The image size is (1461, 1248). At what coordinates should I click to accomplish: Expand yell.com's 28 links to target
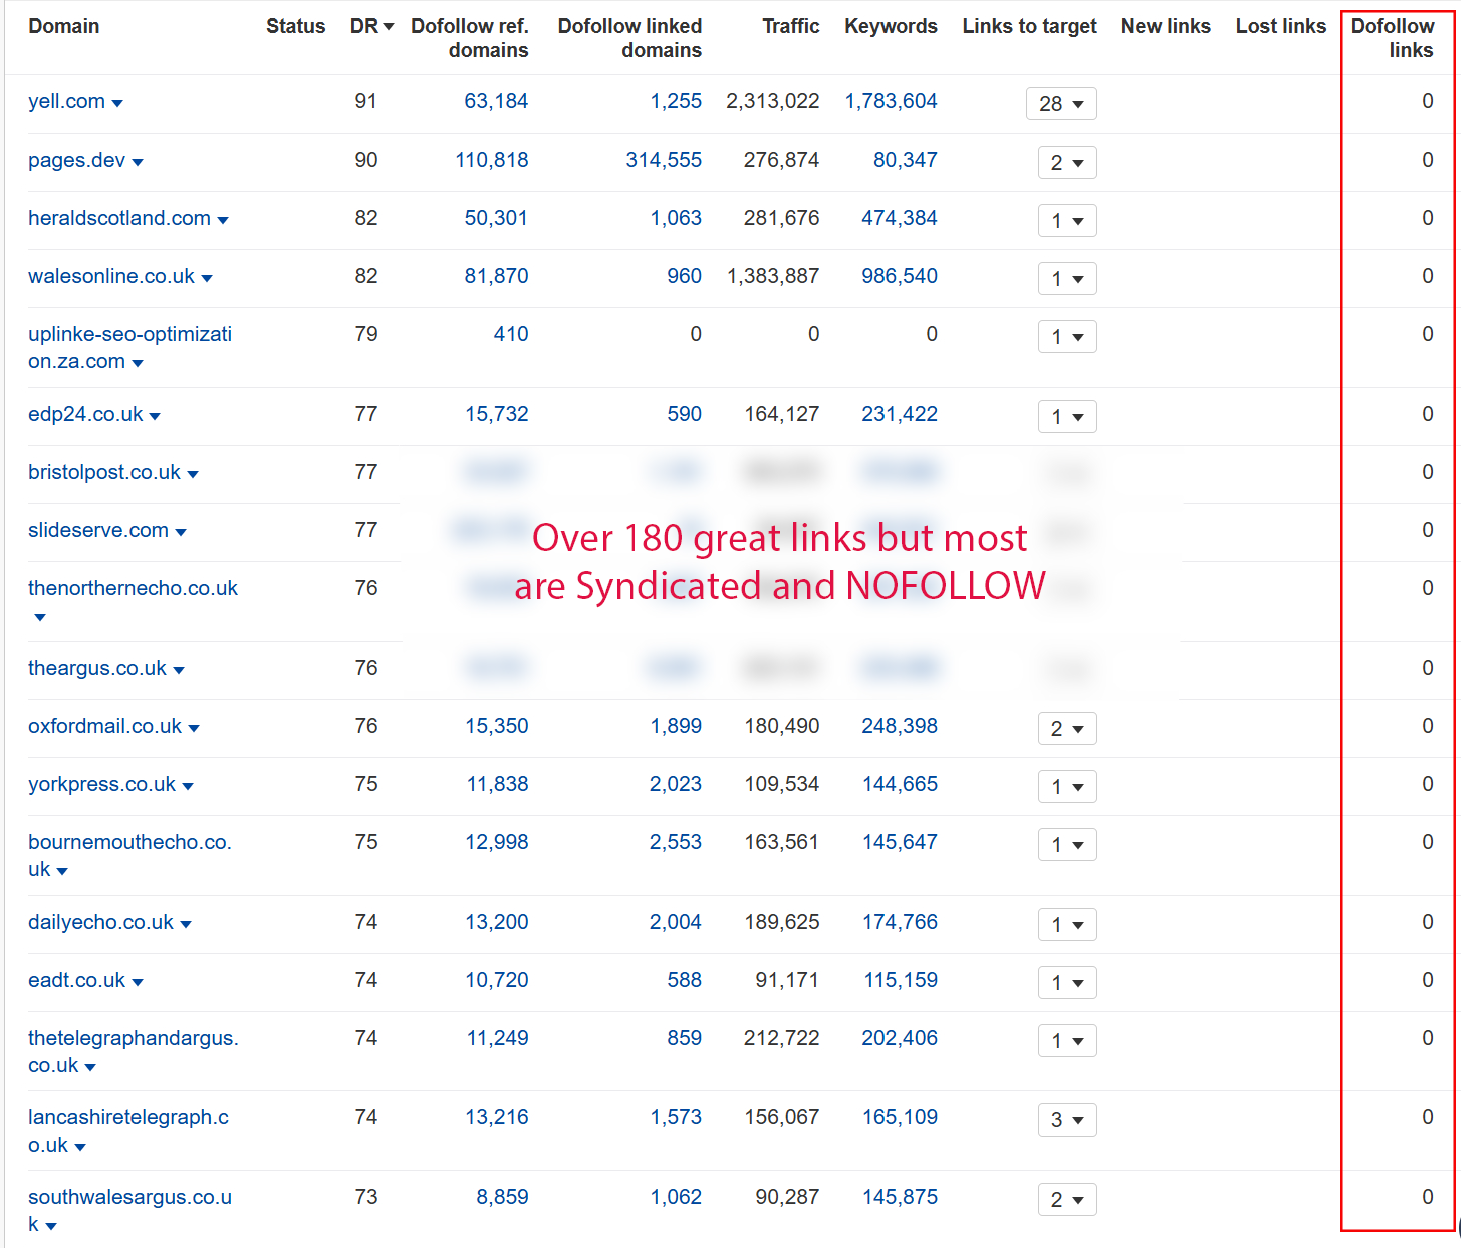(1061, 104)
